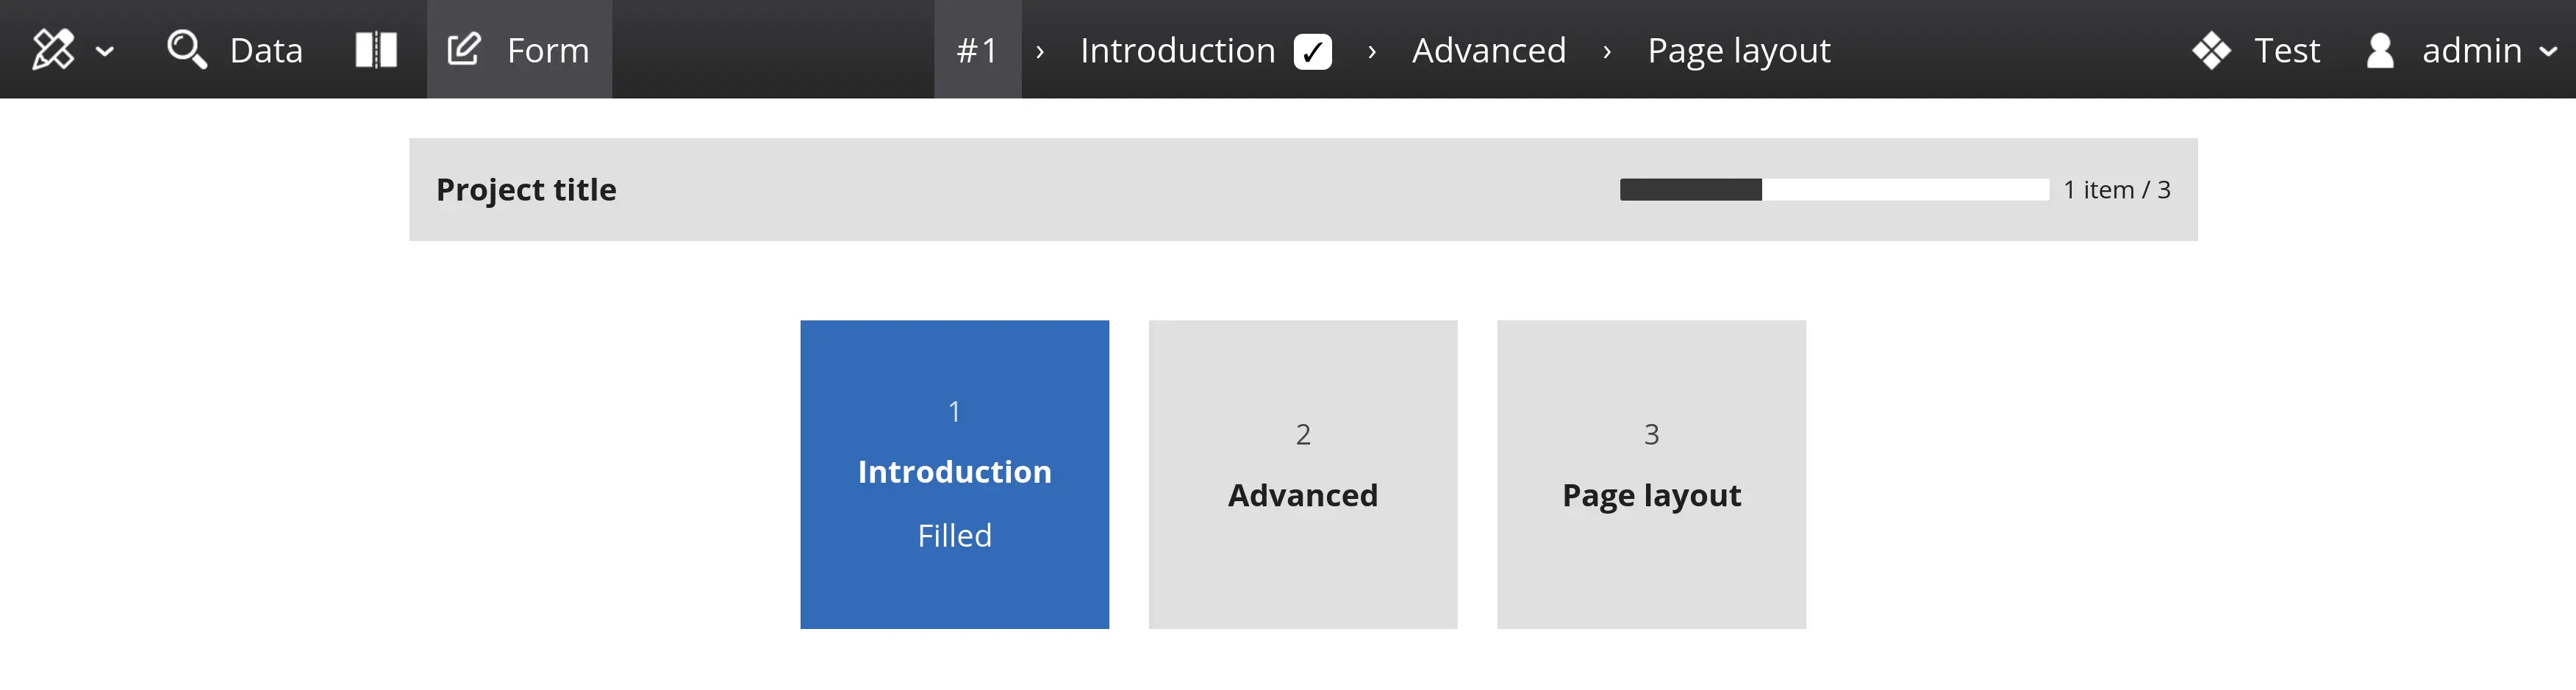Image resolution: width=2576 pixels, height=690 pixels.
Task: Open the Page layout section tile
Action: pyautogui.click(x=1650, y=474)
